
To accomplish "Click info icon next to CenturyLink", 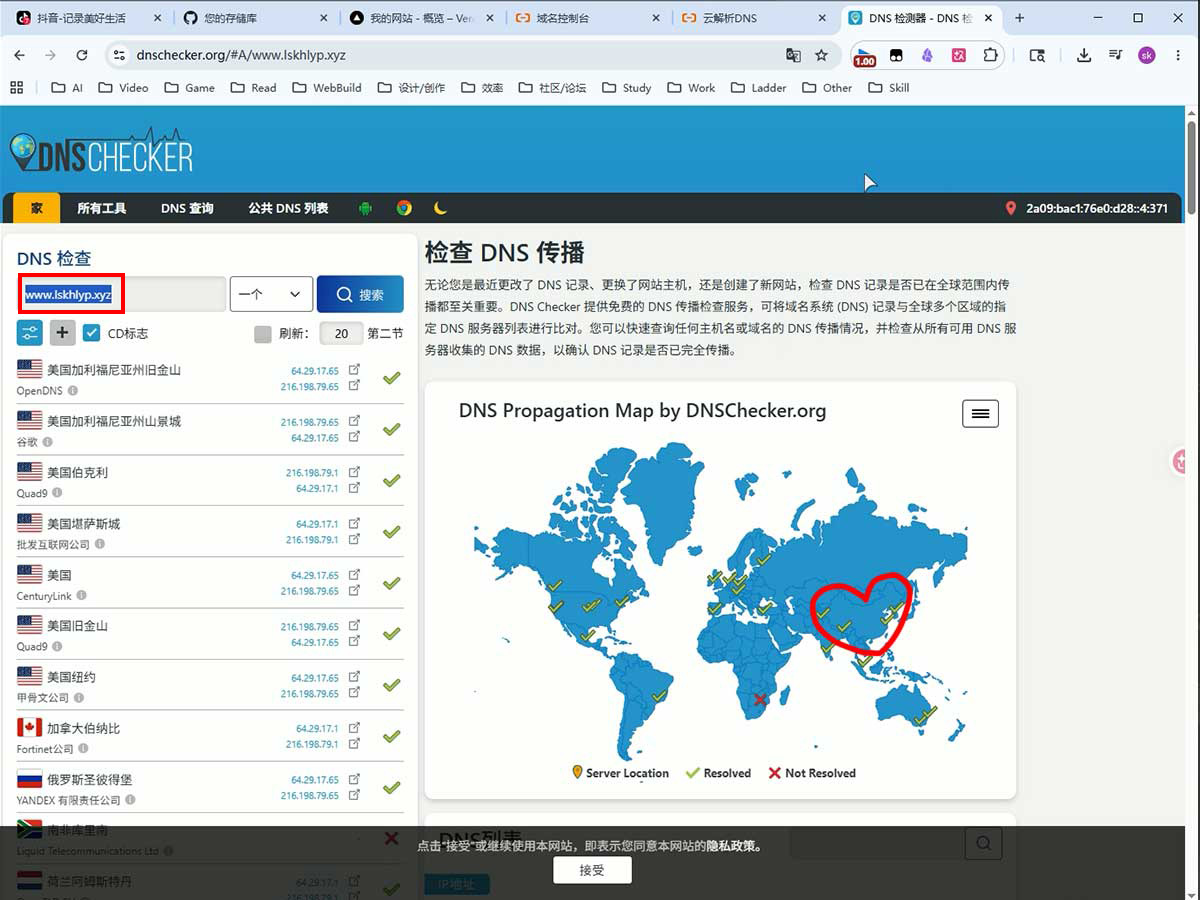I will [83, 596].
